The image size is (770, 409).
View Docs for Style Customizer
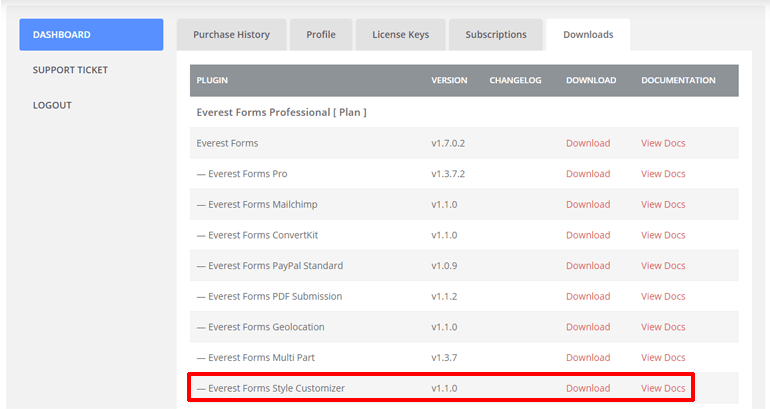663,388
